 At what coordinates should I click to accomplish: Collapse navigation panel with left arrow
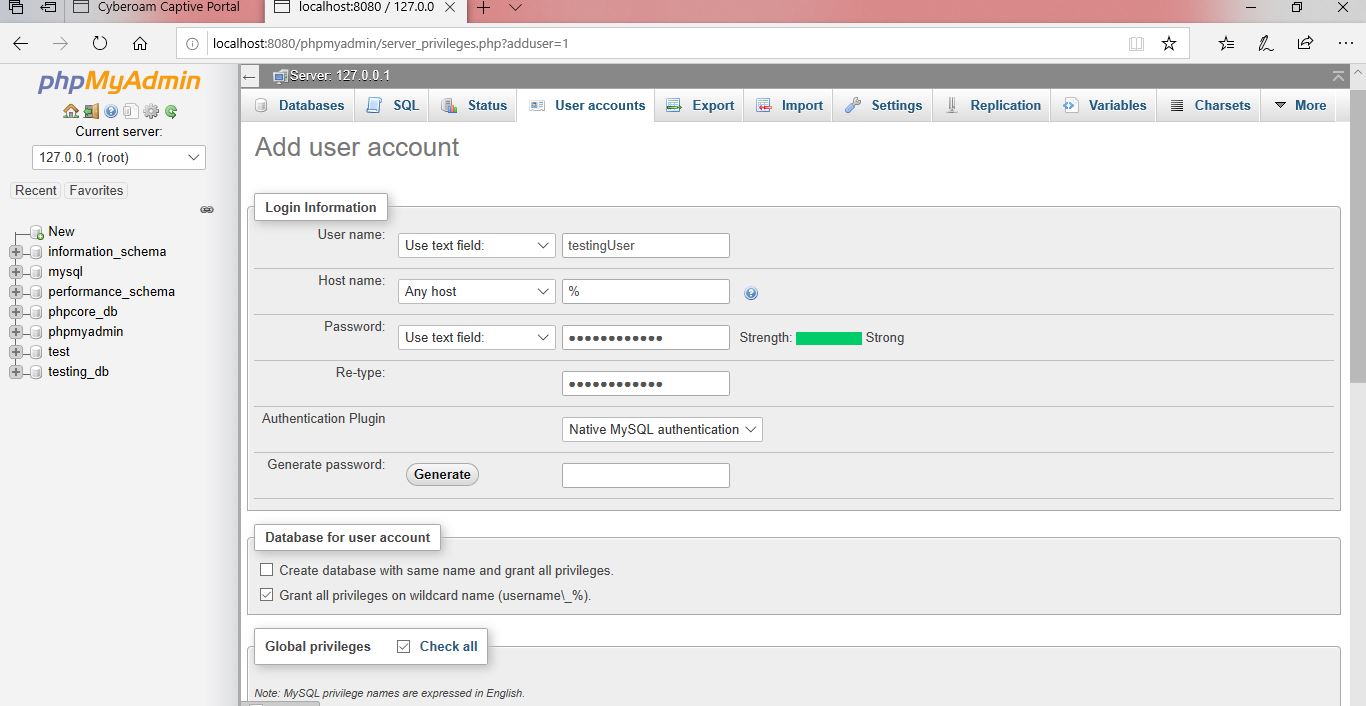click(x=250, y=76)
